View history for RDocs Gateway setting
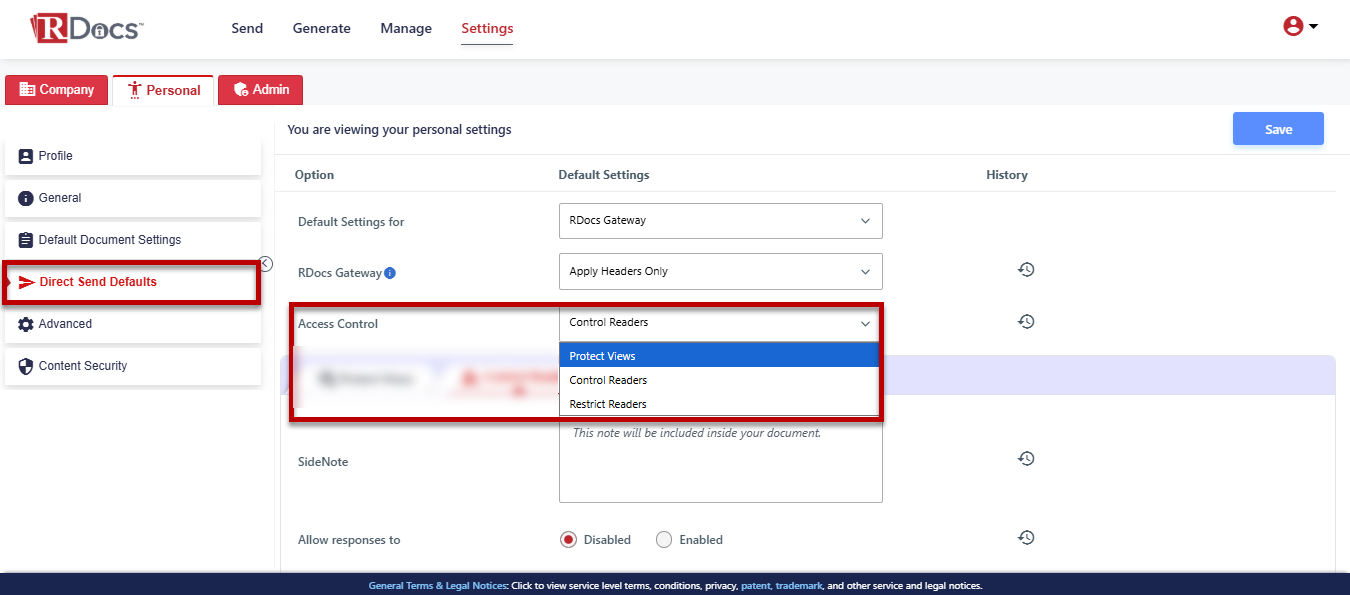The image size is (1350, 595). [1025, 270]
